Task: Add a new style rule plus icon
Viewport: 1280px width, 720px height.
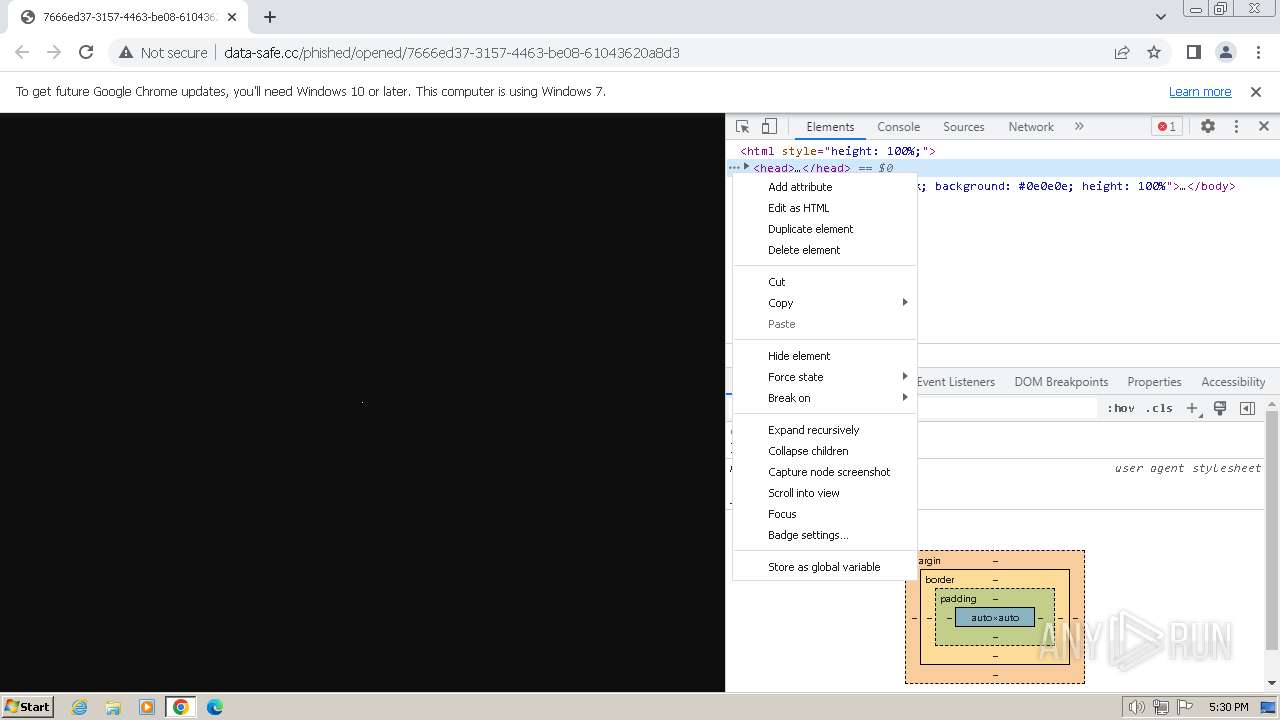Action: click(1192, 408)
